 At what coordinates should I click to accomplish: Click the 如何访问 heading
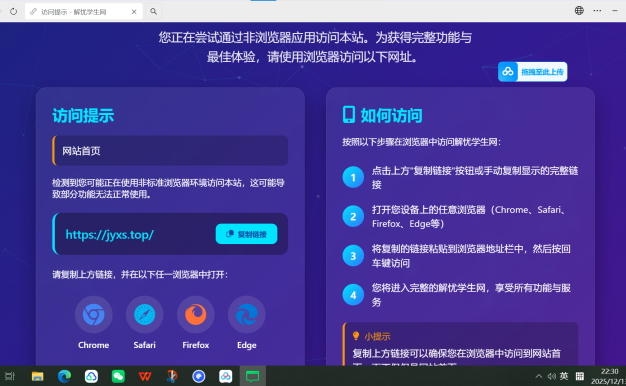[x=392, y=116]
